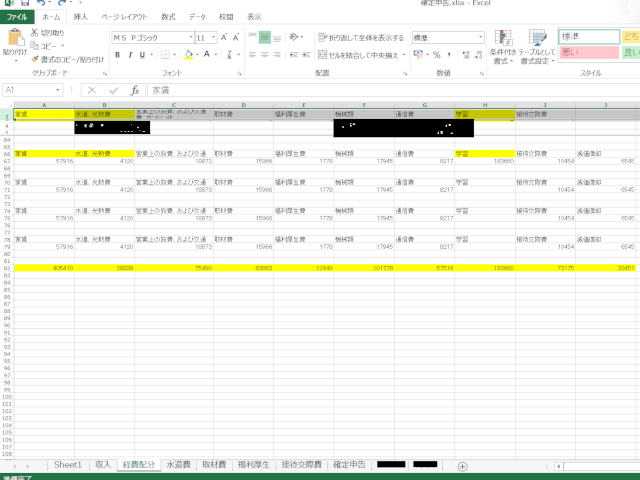Viewport: 640px width, 480px height.
Task: Click the Cut (切り取り) scissors icon
Action: [x=35, y=33]
